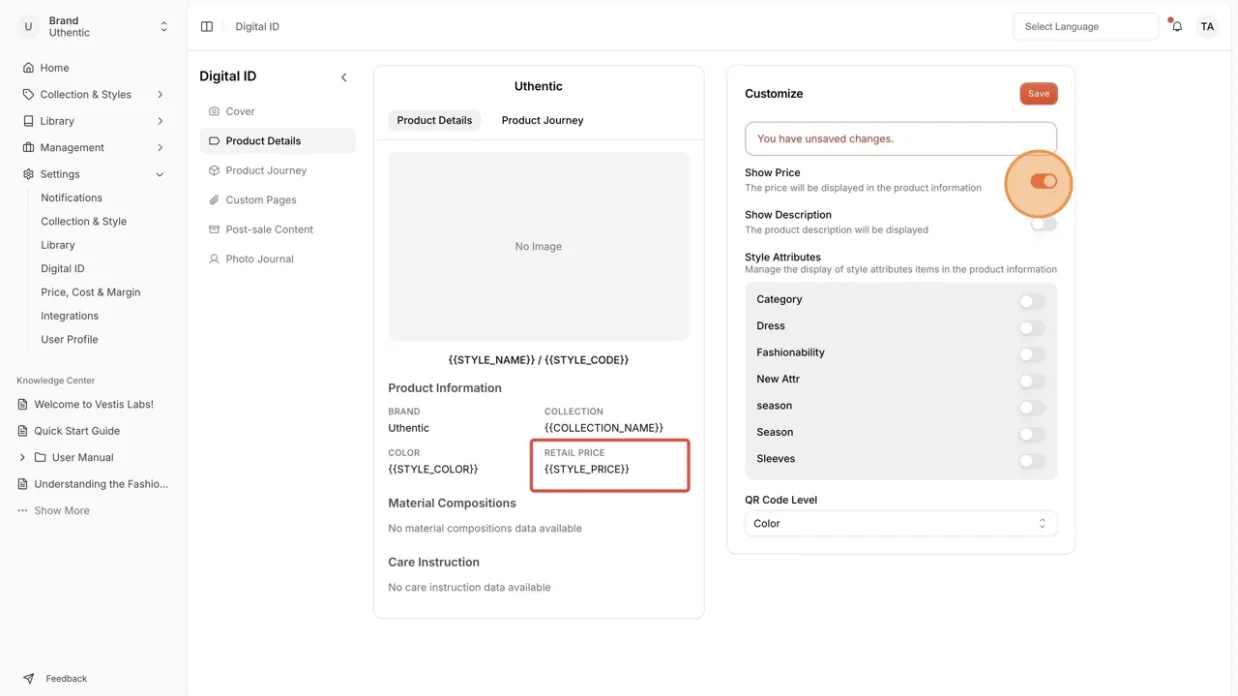Open Price, Cost & Margin settings
This screenshot has height=696, width=1238.
point(91,292)
